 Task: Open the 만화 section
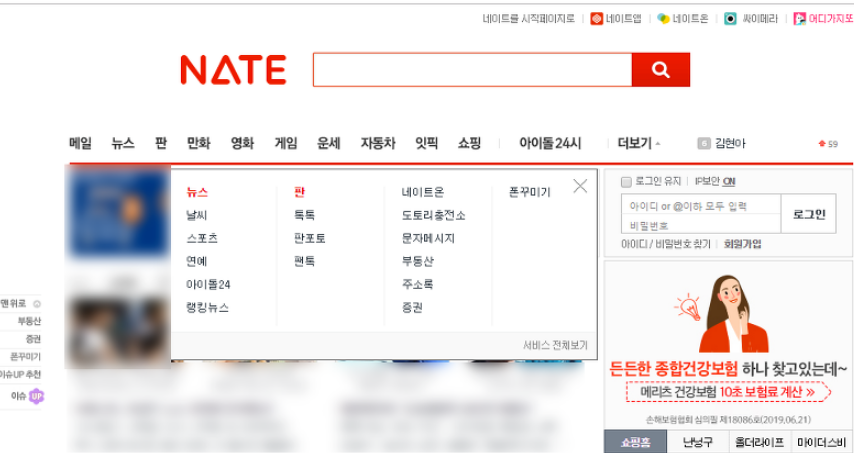click(x=199, y=143)
